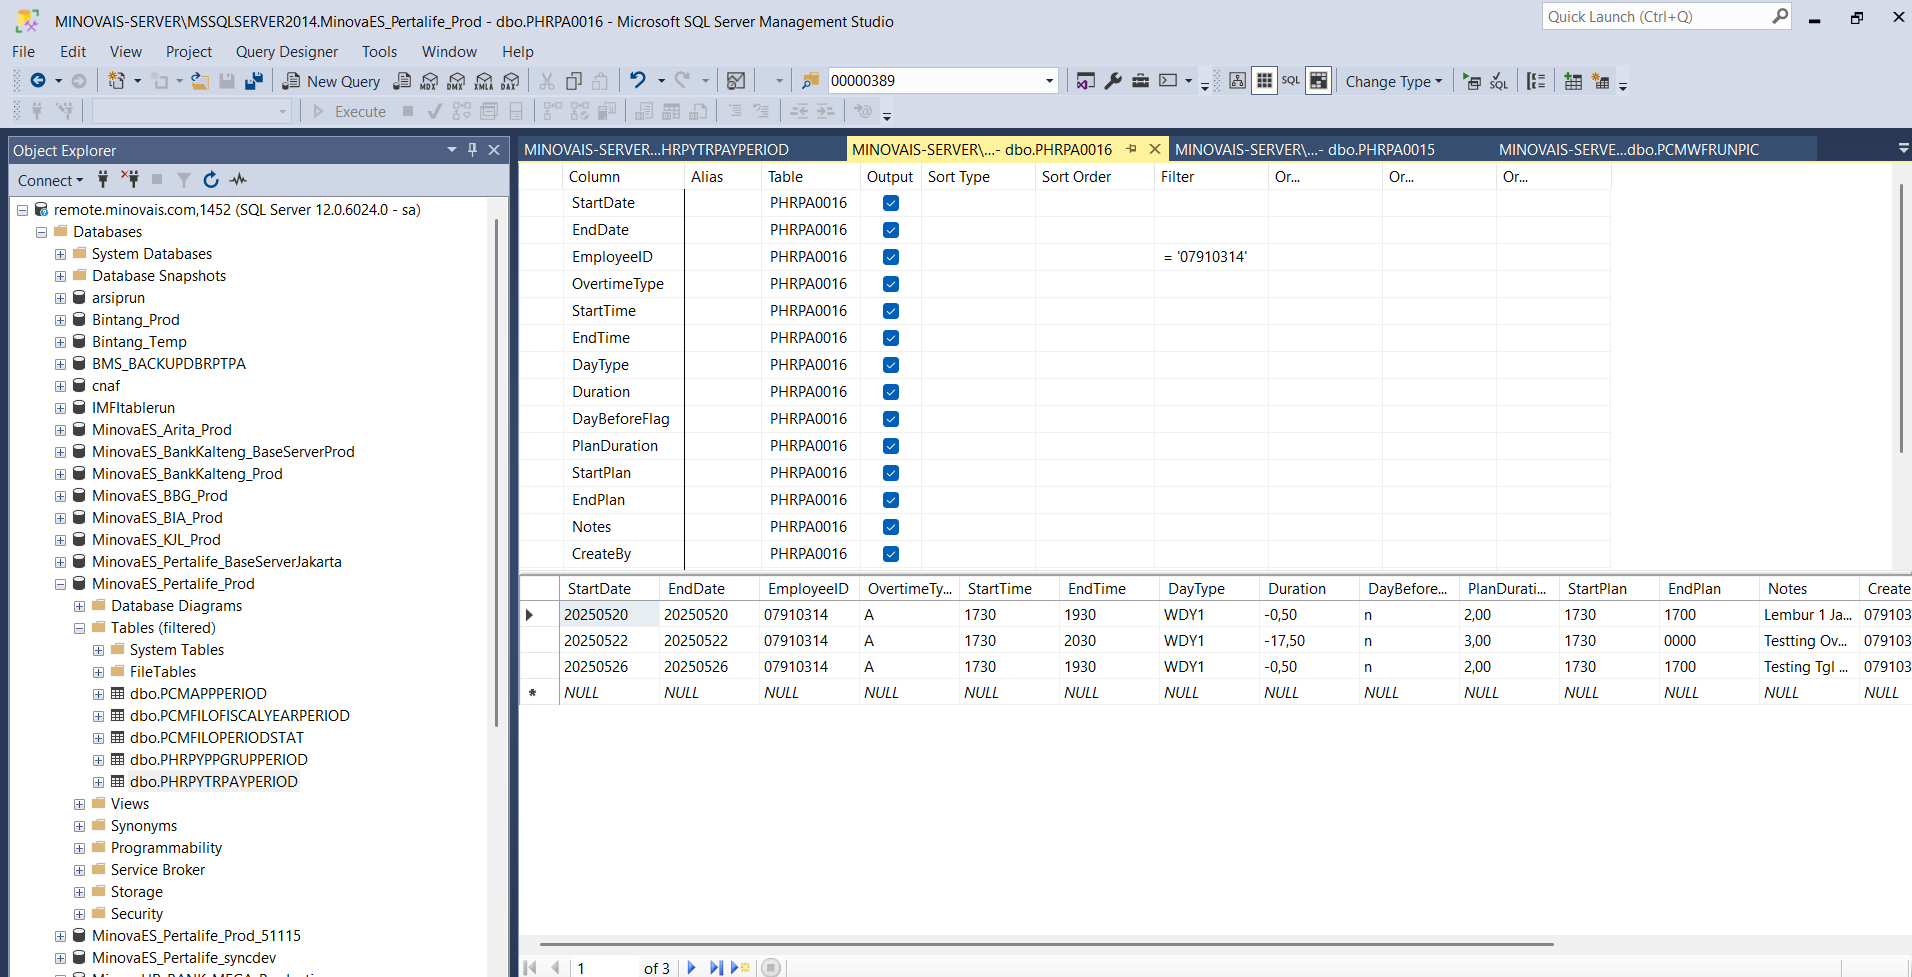Jump to the last record in the results
The image size is (1912, 977).
pos(716,967)
